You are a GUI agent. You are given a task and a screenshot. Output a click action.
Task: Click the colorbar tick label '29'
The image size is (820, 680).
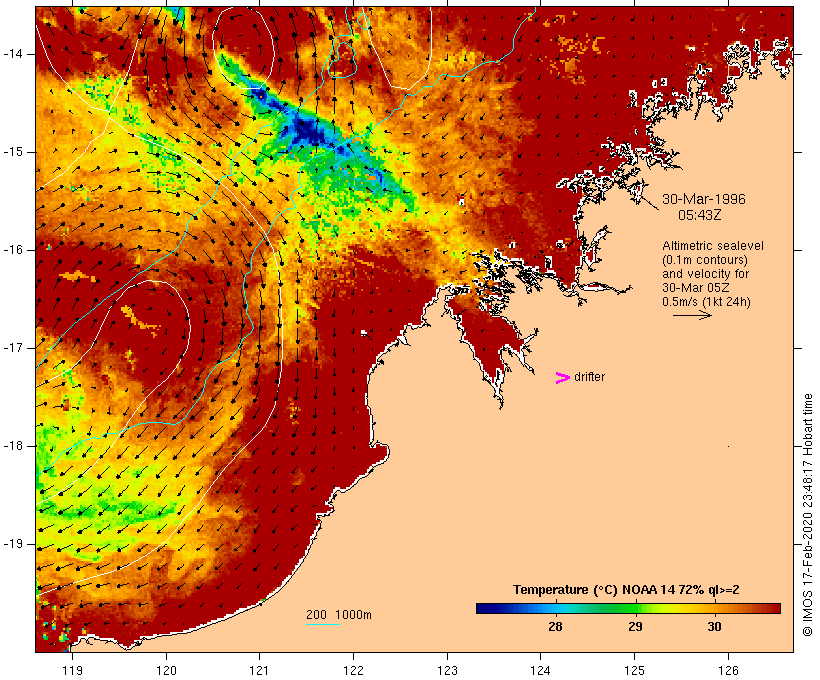point(635,626)
